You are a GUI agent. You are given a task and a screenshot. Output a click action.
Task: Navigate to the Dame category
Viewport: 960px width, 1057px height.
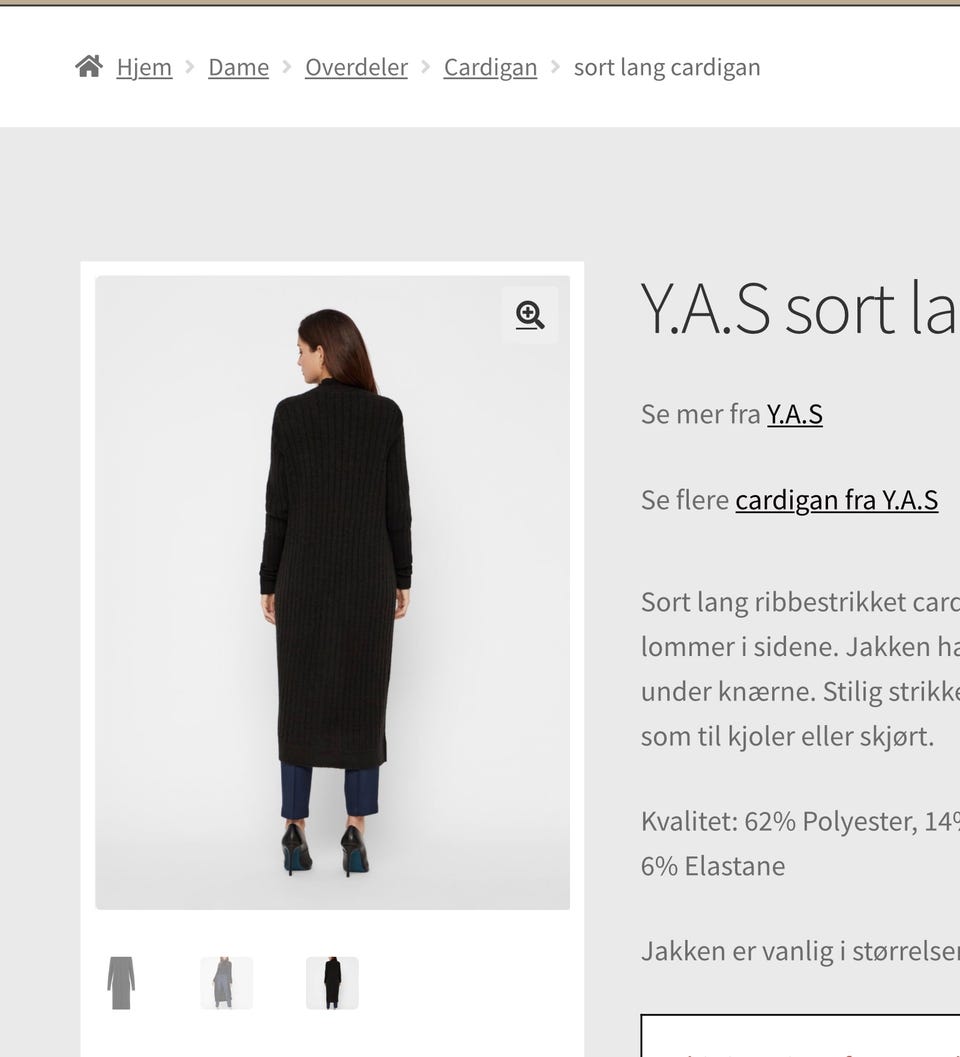pos(238,67)
